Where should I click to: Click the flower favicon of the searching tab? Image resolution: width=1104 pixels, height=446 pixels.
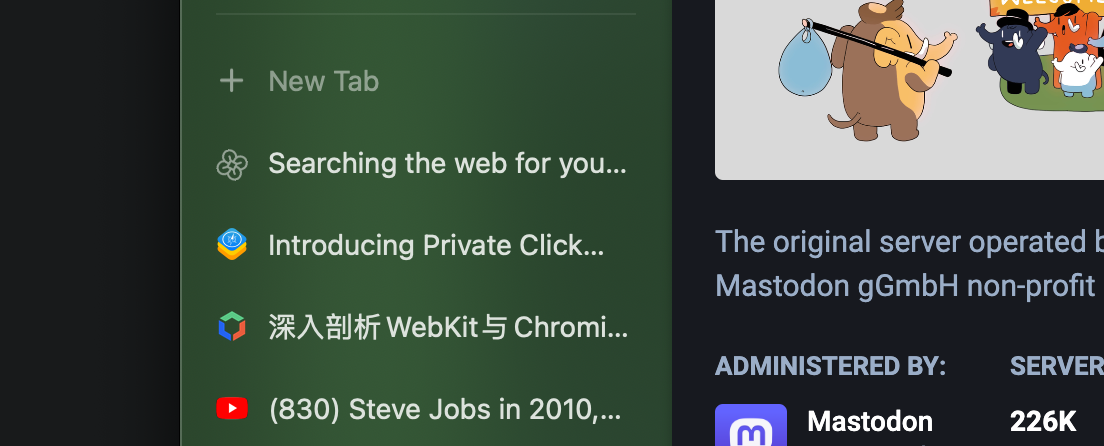tap(232, 164)
